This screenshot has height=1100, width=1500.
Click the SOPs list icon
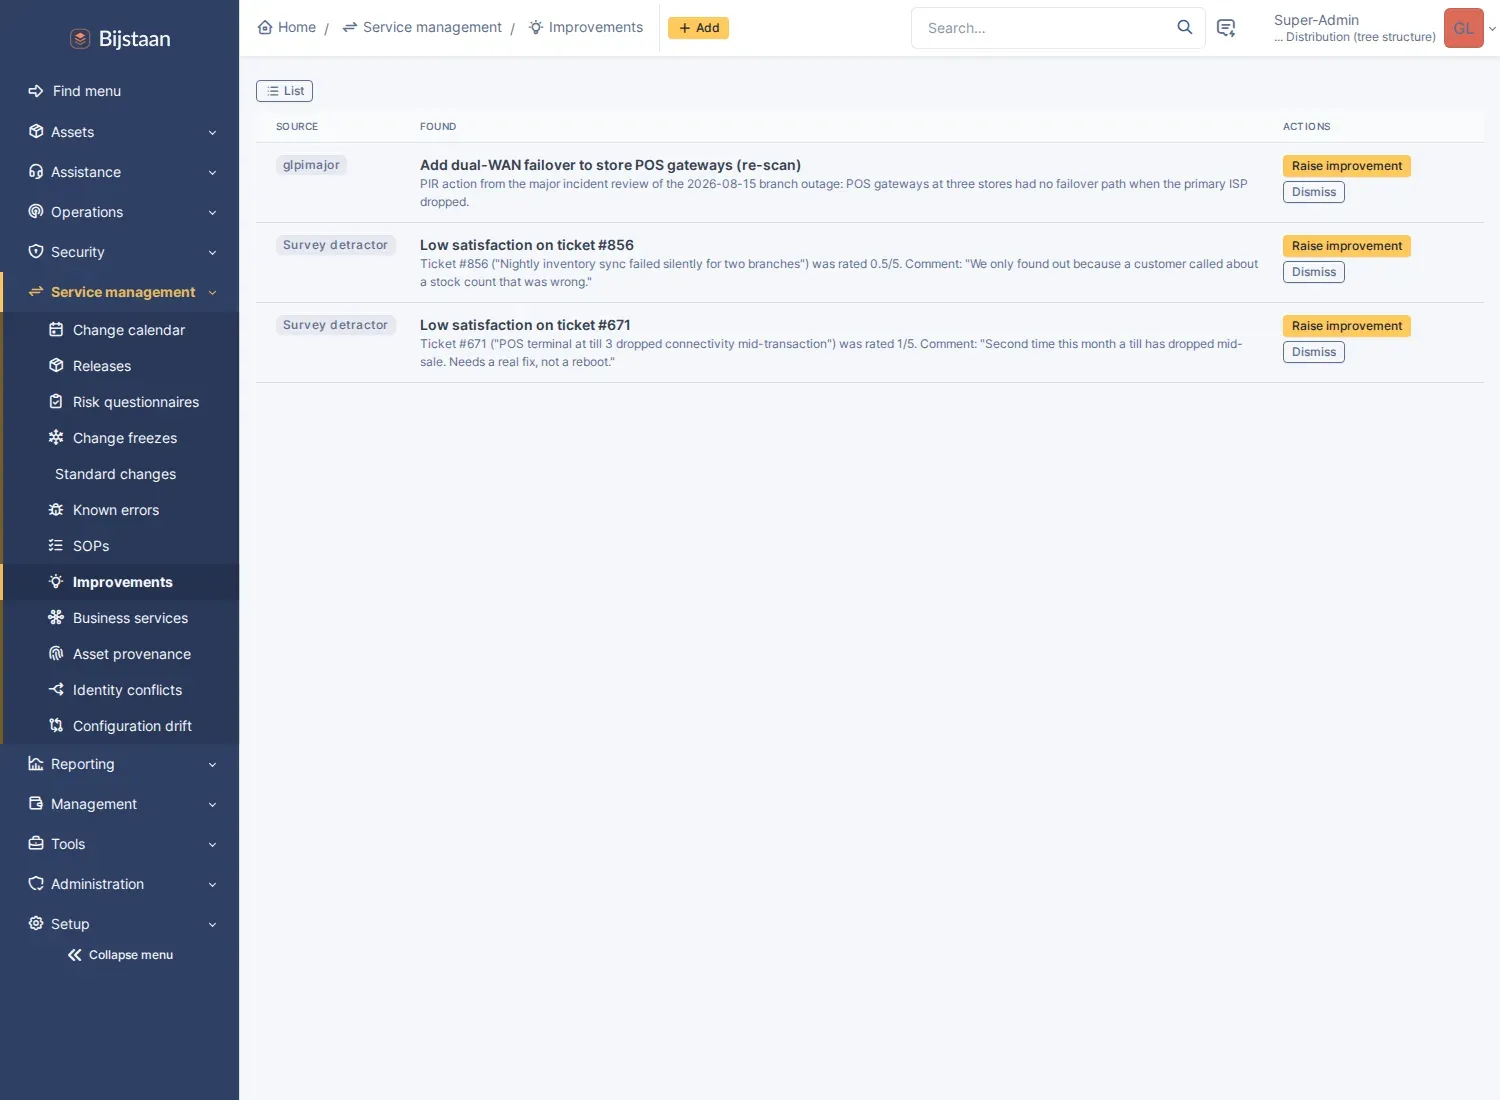[x=56, y=545]
